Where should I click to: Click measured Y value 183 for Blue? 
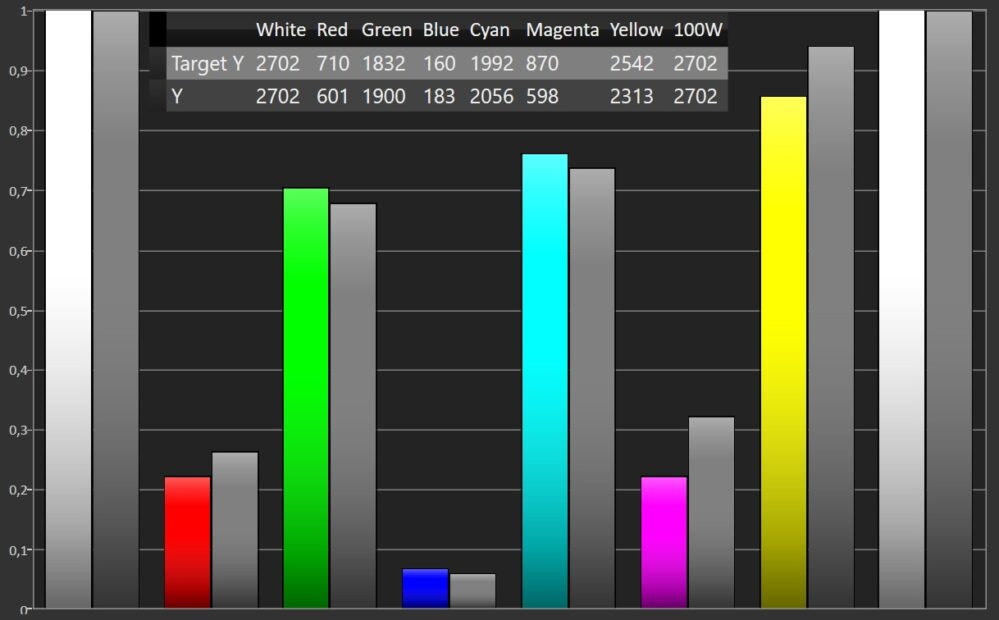pyautogui.click(x=439, y=96)
